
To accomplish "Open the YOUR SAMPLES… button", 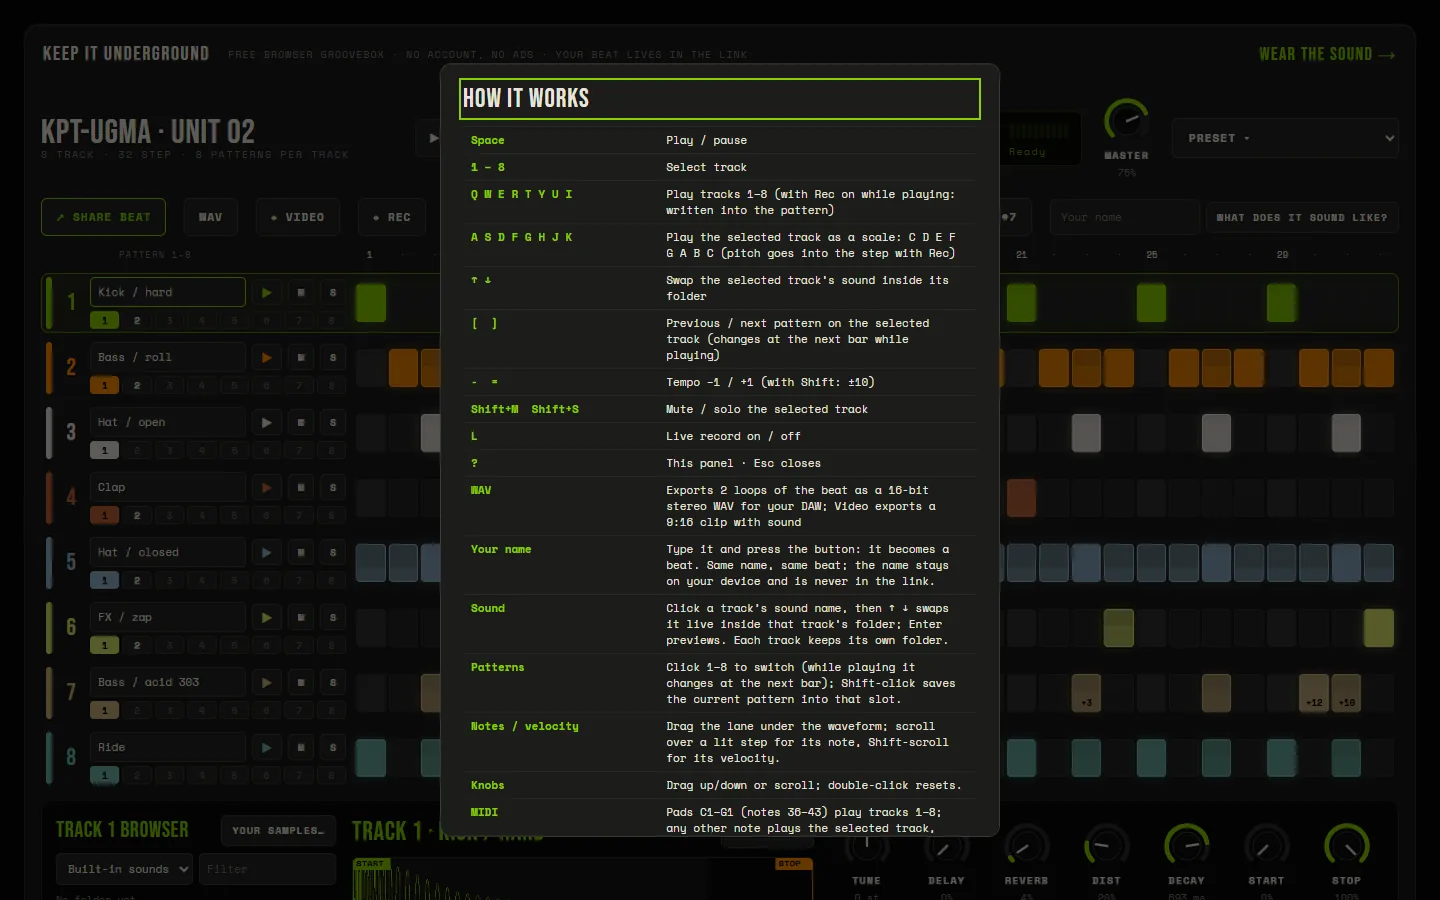I will (x=278, y=830).
